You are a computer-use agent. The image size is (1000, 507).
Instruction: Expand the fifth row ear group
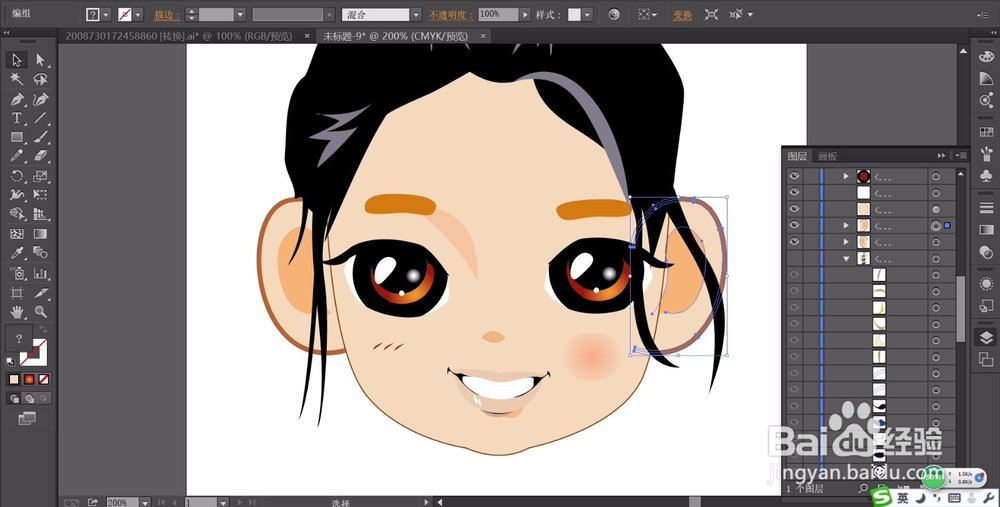(846, 242)
